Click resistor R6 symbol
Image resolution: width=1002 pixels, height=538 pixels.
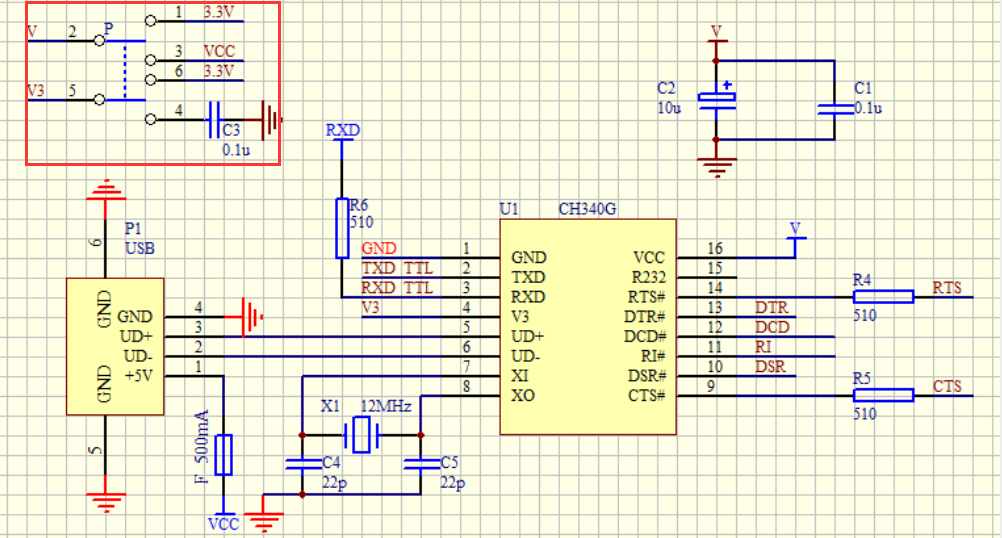tap(342, 228)
